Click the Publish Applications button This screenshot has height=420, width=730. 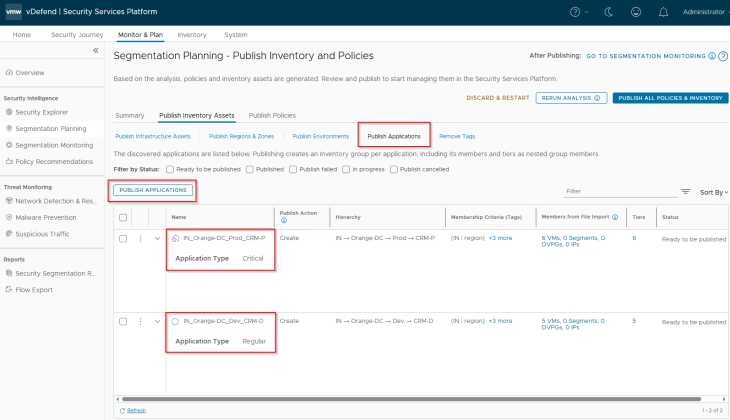151,189
